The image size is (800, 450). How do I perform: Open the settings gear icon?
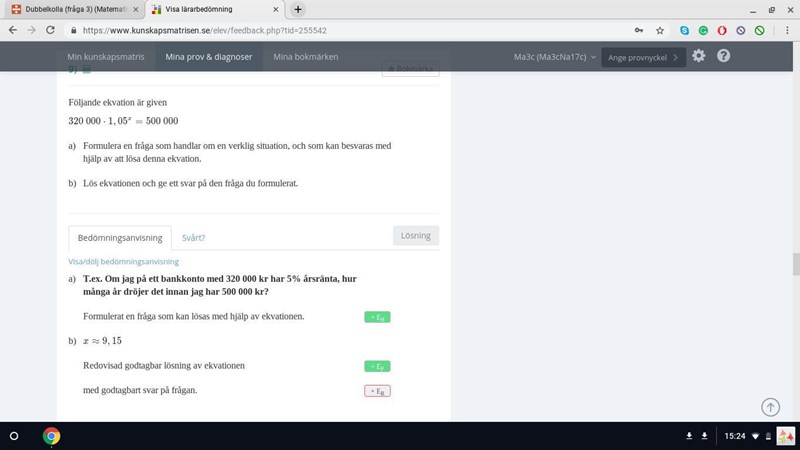point(698,56)
